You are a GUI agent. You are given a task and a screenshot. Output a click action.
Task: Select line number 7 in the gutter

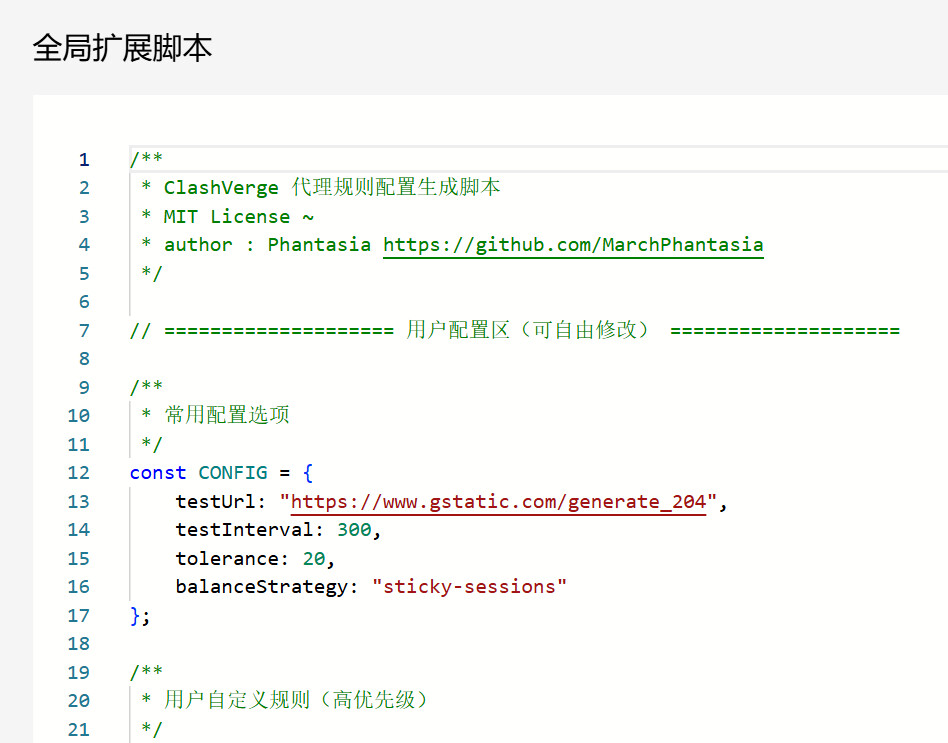tap(84, 331)
